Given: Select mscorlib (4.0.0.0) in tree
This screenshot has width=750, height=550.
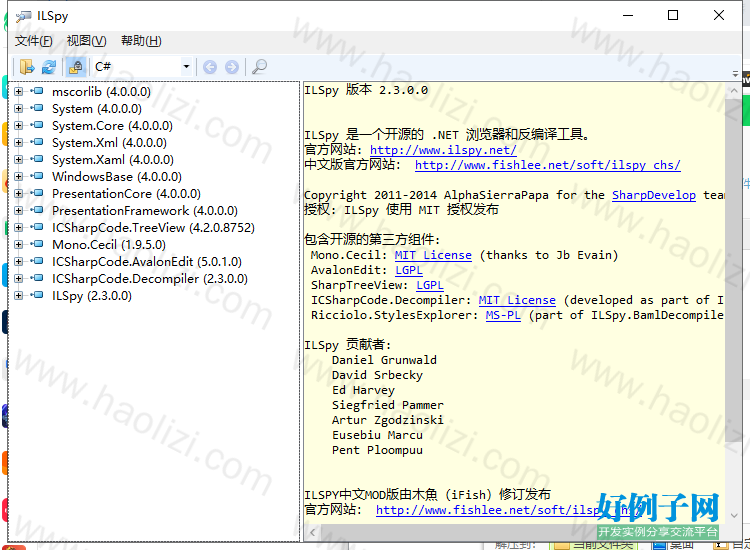Looking at the screenshot, I should click(101, 92).
